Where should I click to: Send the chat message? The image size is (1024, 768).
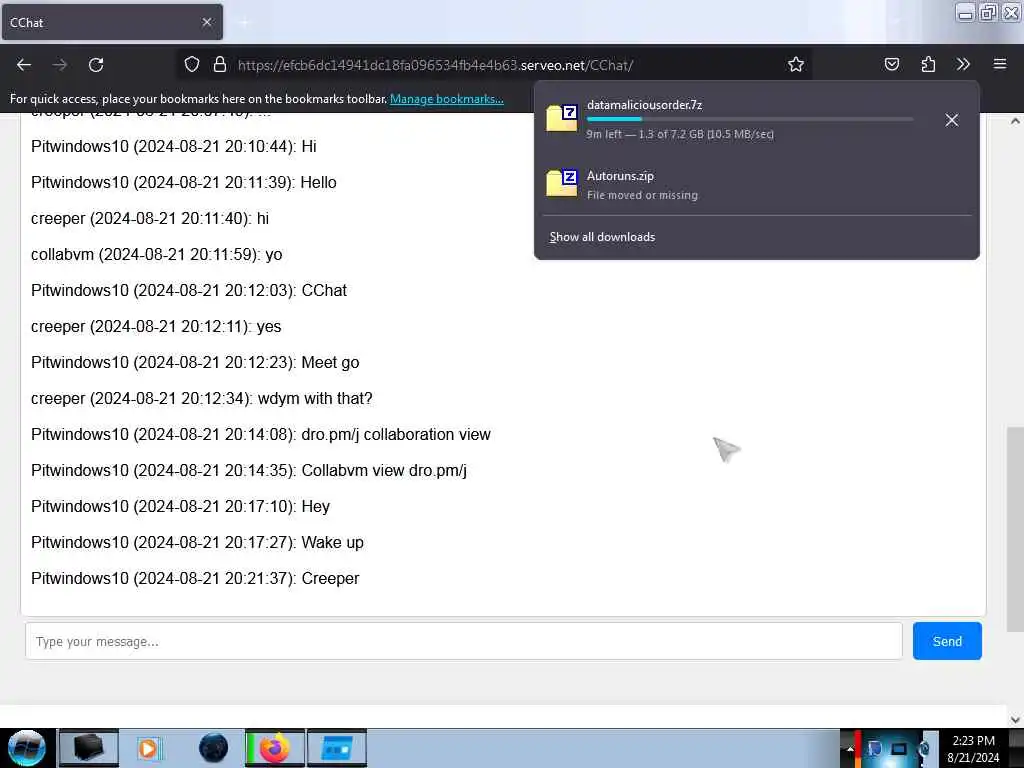point(947,641)
